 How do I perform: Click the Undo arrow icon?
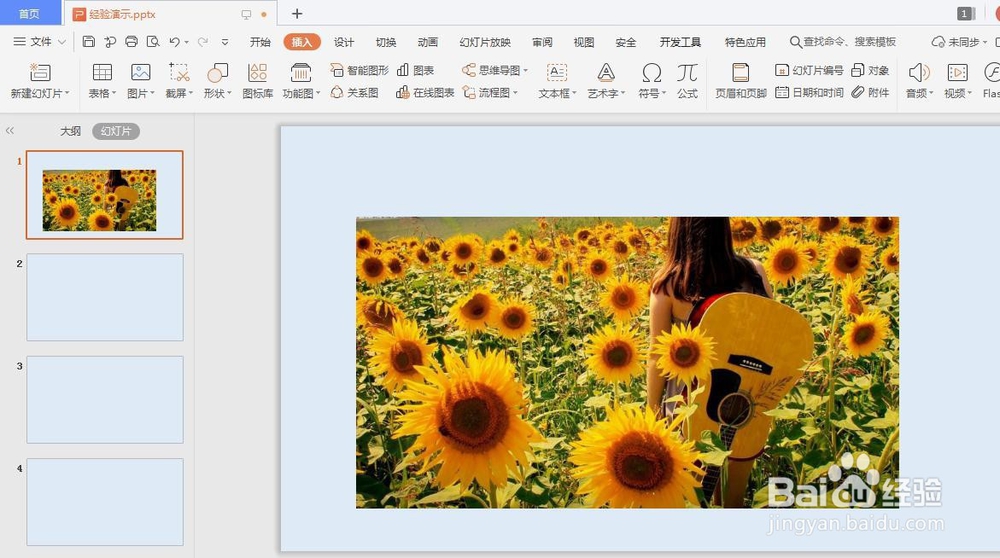[x=174, y=41]
